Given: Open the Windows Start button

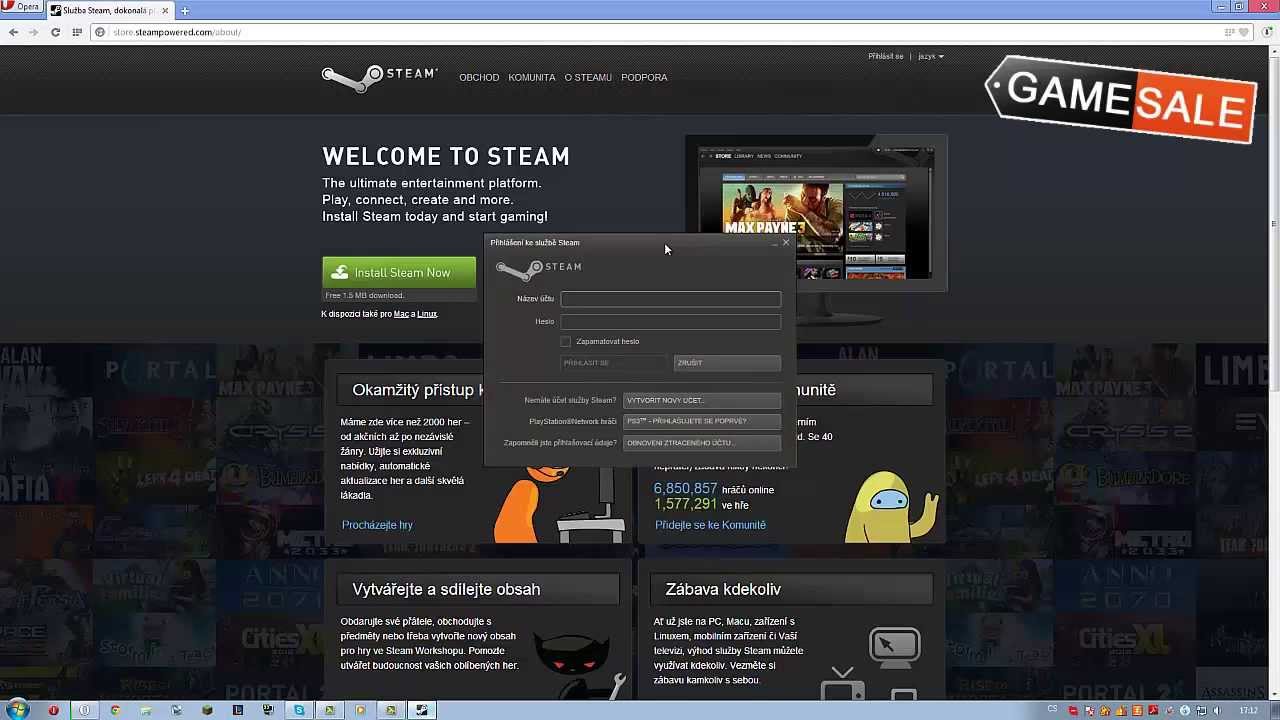Looking at the screenshot, I should [17, 710].
